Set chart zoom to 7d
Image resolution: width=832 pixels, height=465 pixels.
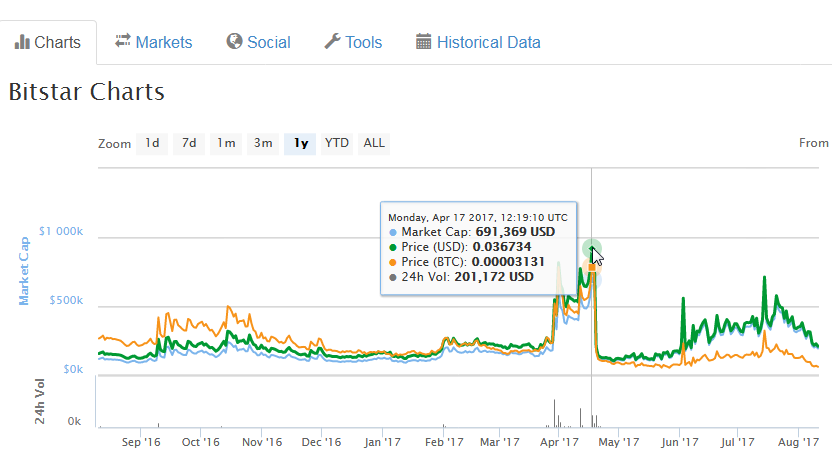point(189,143)
